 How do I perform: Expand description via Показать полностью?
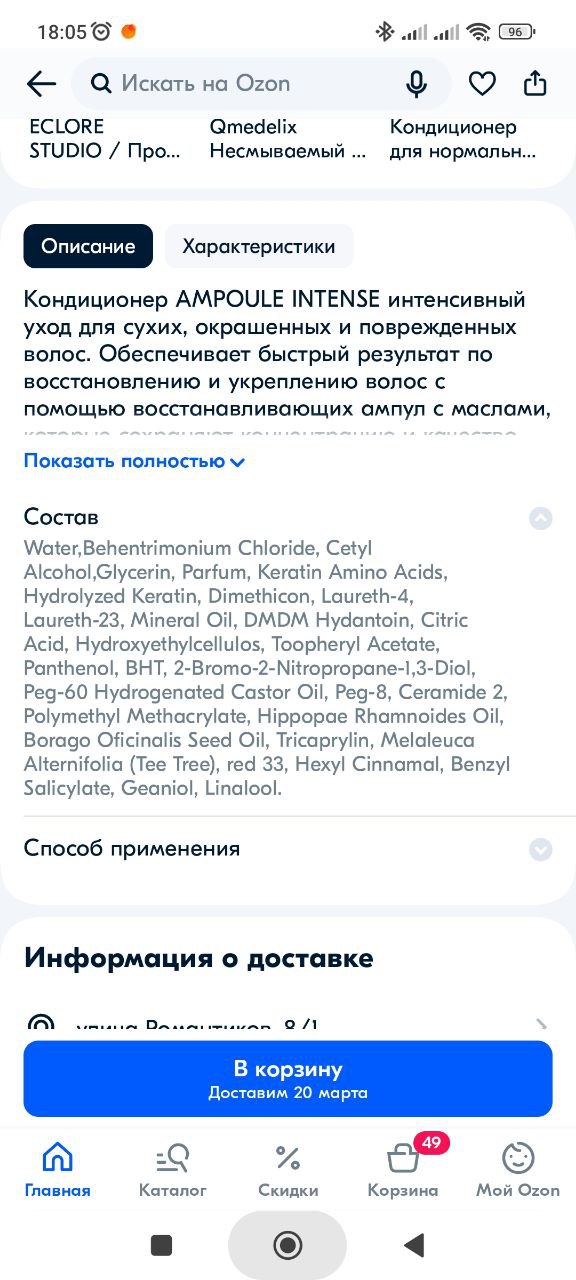pos(134,461)
